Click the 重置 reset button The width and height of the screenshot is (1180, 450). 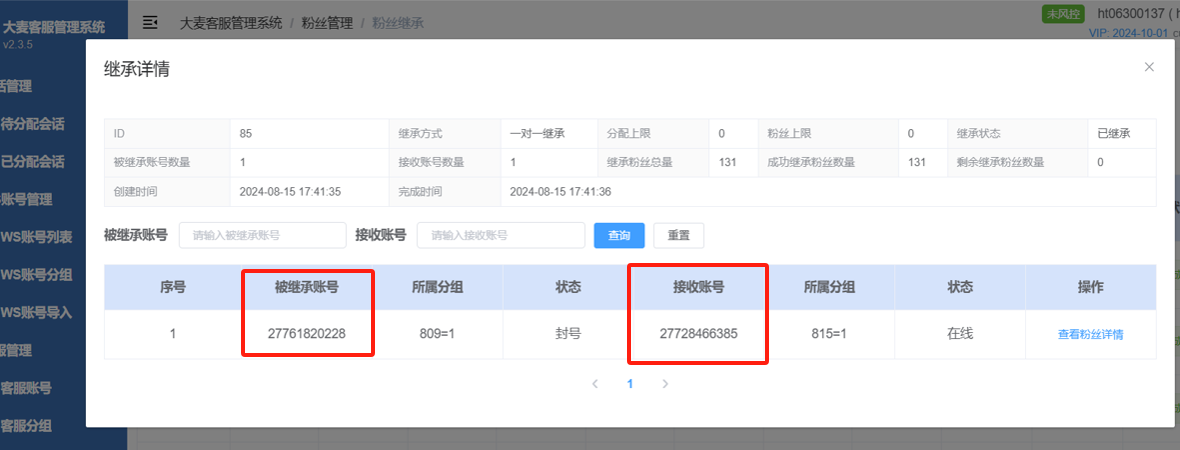click(678, 235)
